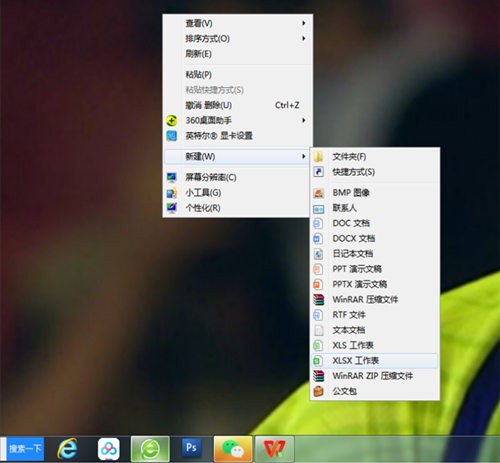Image resolution: width=500 pixels, height=463 pixels.
Task: Click the DOCX 文档 file icon
Action: (318, 238)
